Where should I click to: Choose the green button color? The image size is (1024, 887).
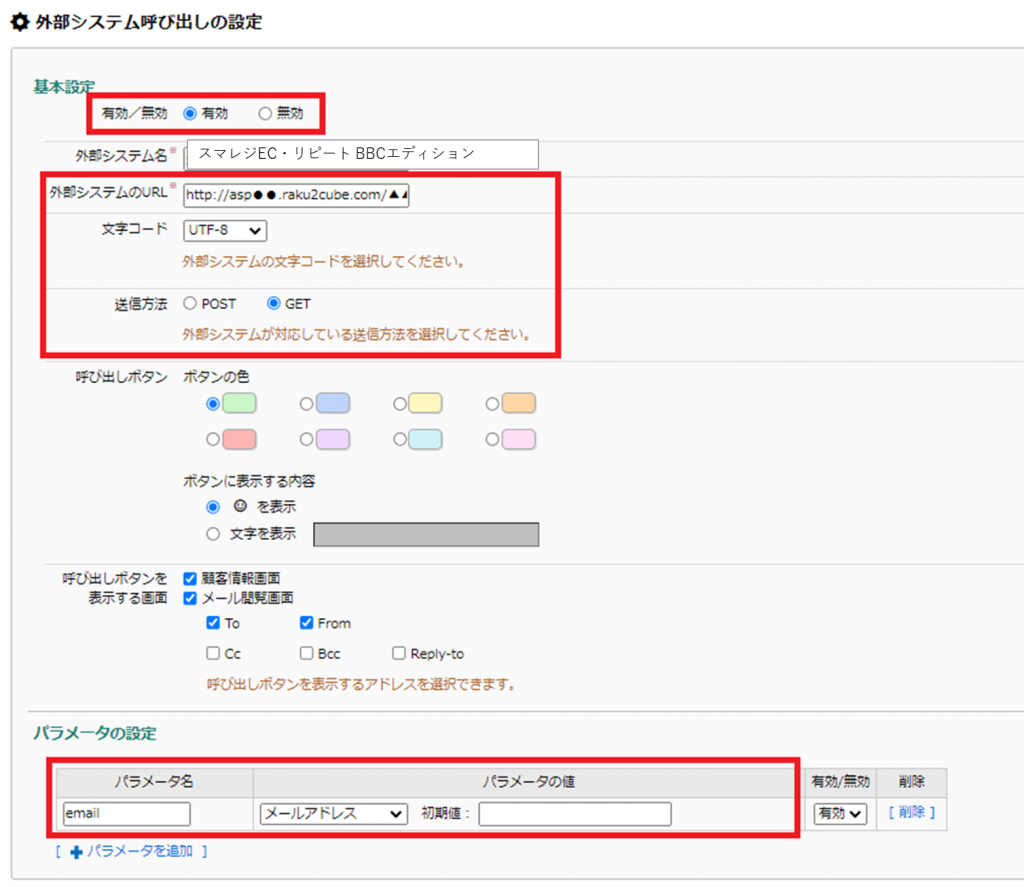tap(213, 404)
